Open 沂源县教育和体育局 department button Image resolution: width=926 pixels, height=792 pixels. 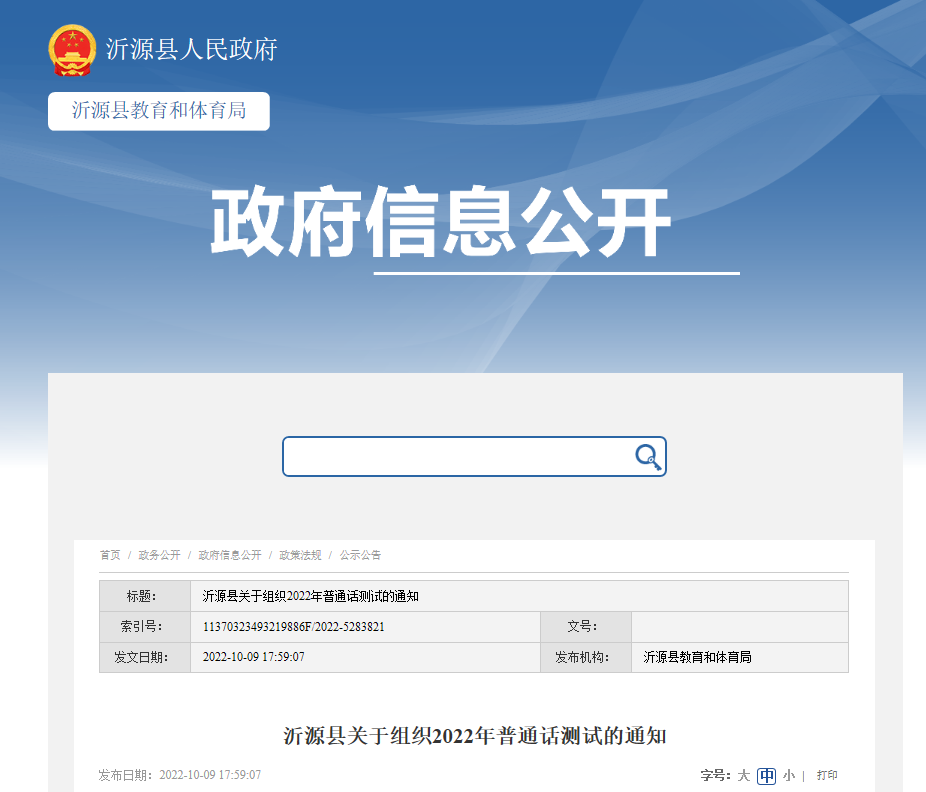[159, 111]
